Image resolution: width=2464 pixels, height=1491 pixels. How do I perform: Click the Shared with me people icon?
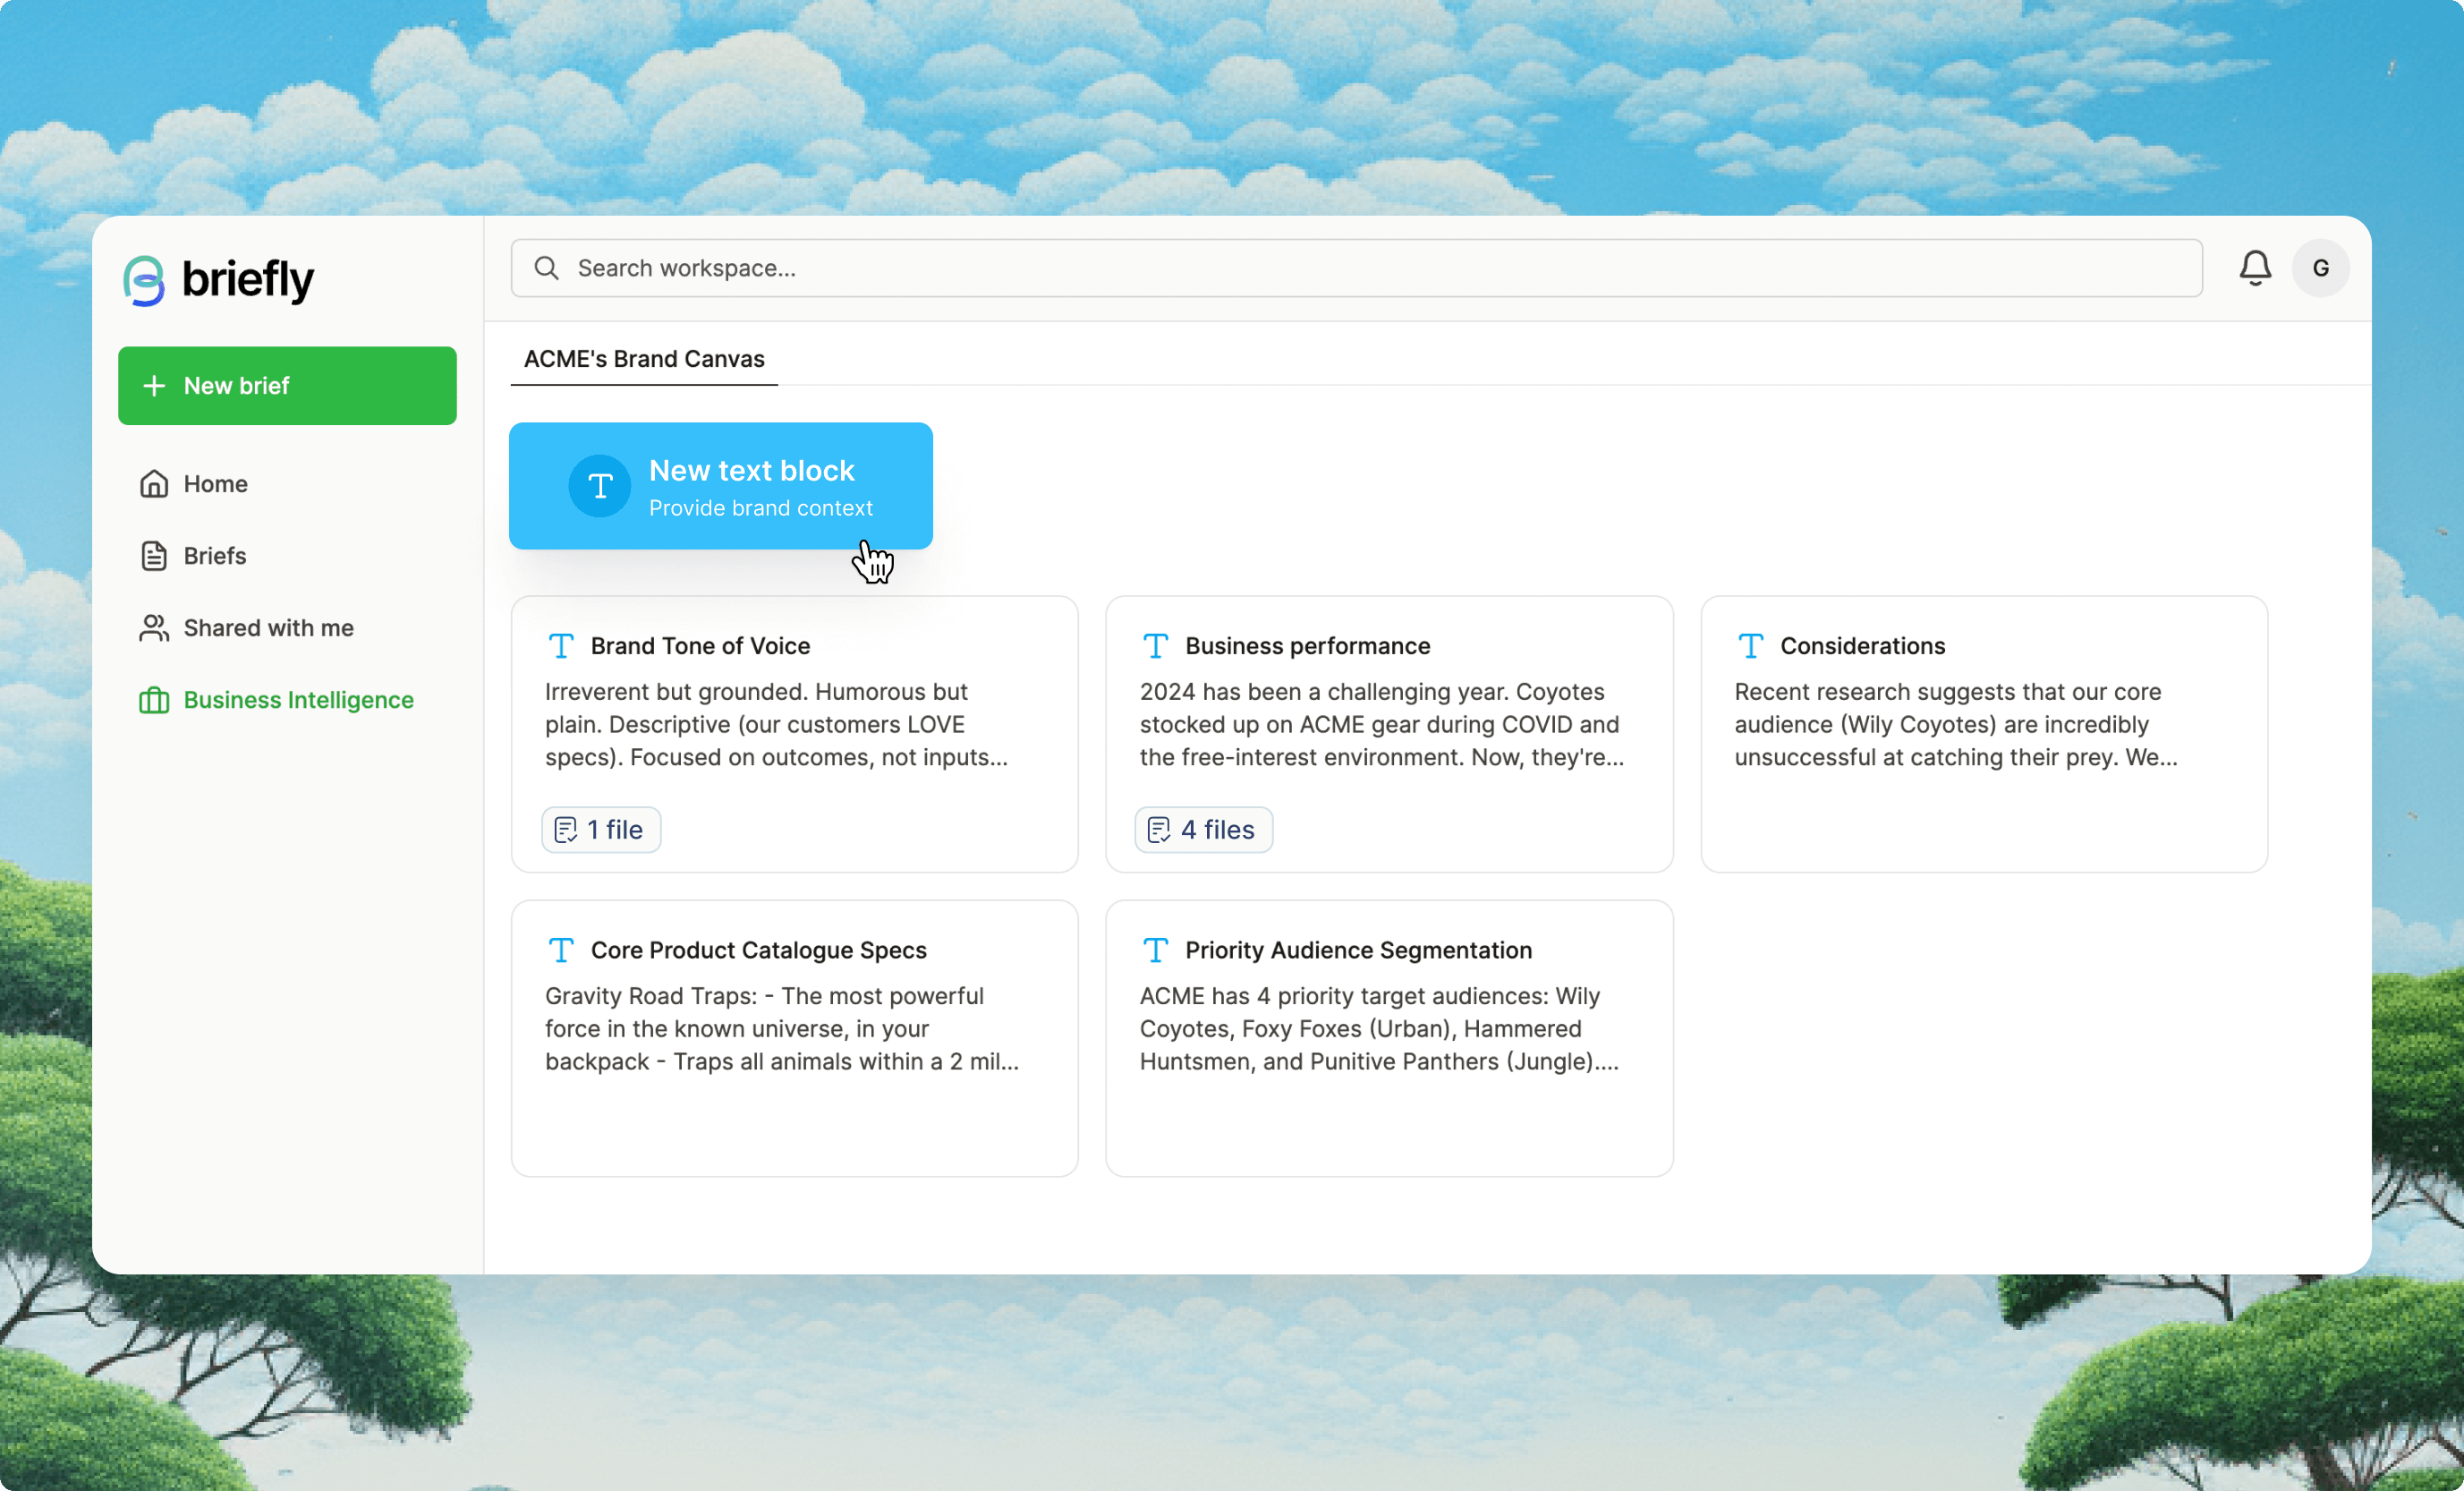[x=153, y=628]
